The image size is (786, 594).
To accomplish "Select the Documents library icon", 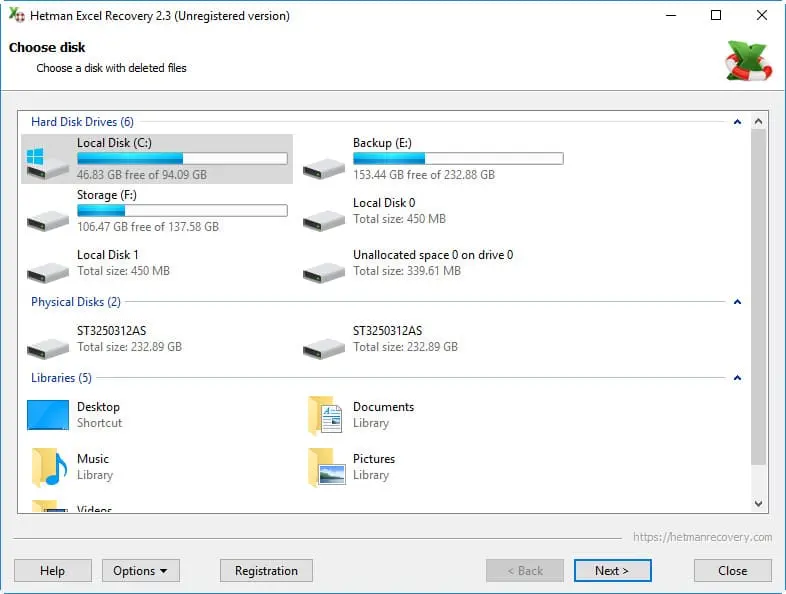I will pyautogui.click(x=325, y=416).
